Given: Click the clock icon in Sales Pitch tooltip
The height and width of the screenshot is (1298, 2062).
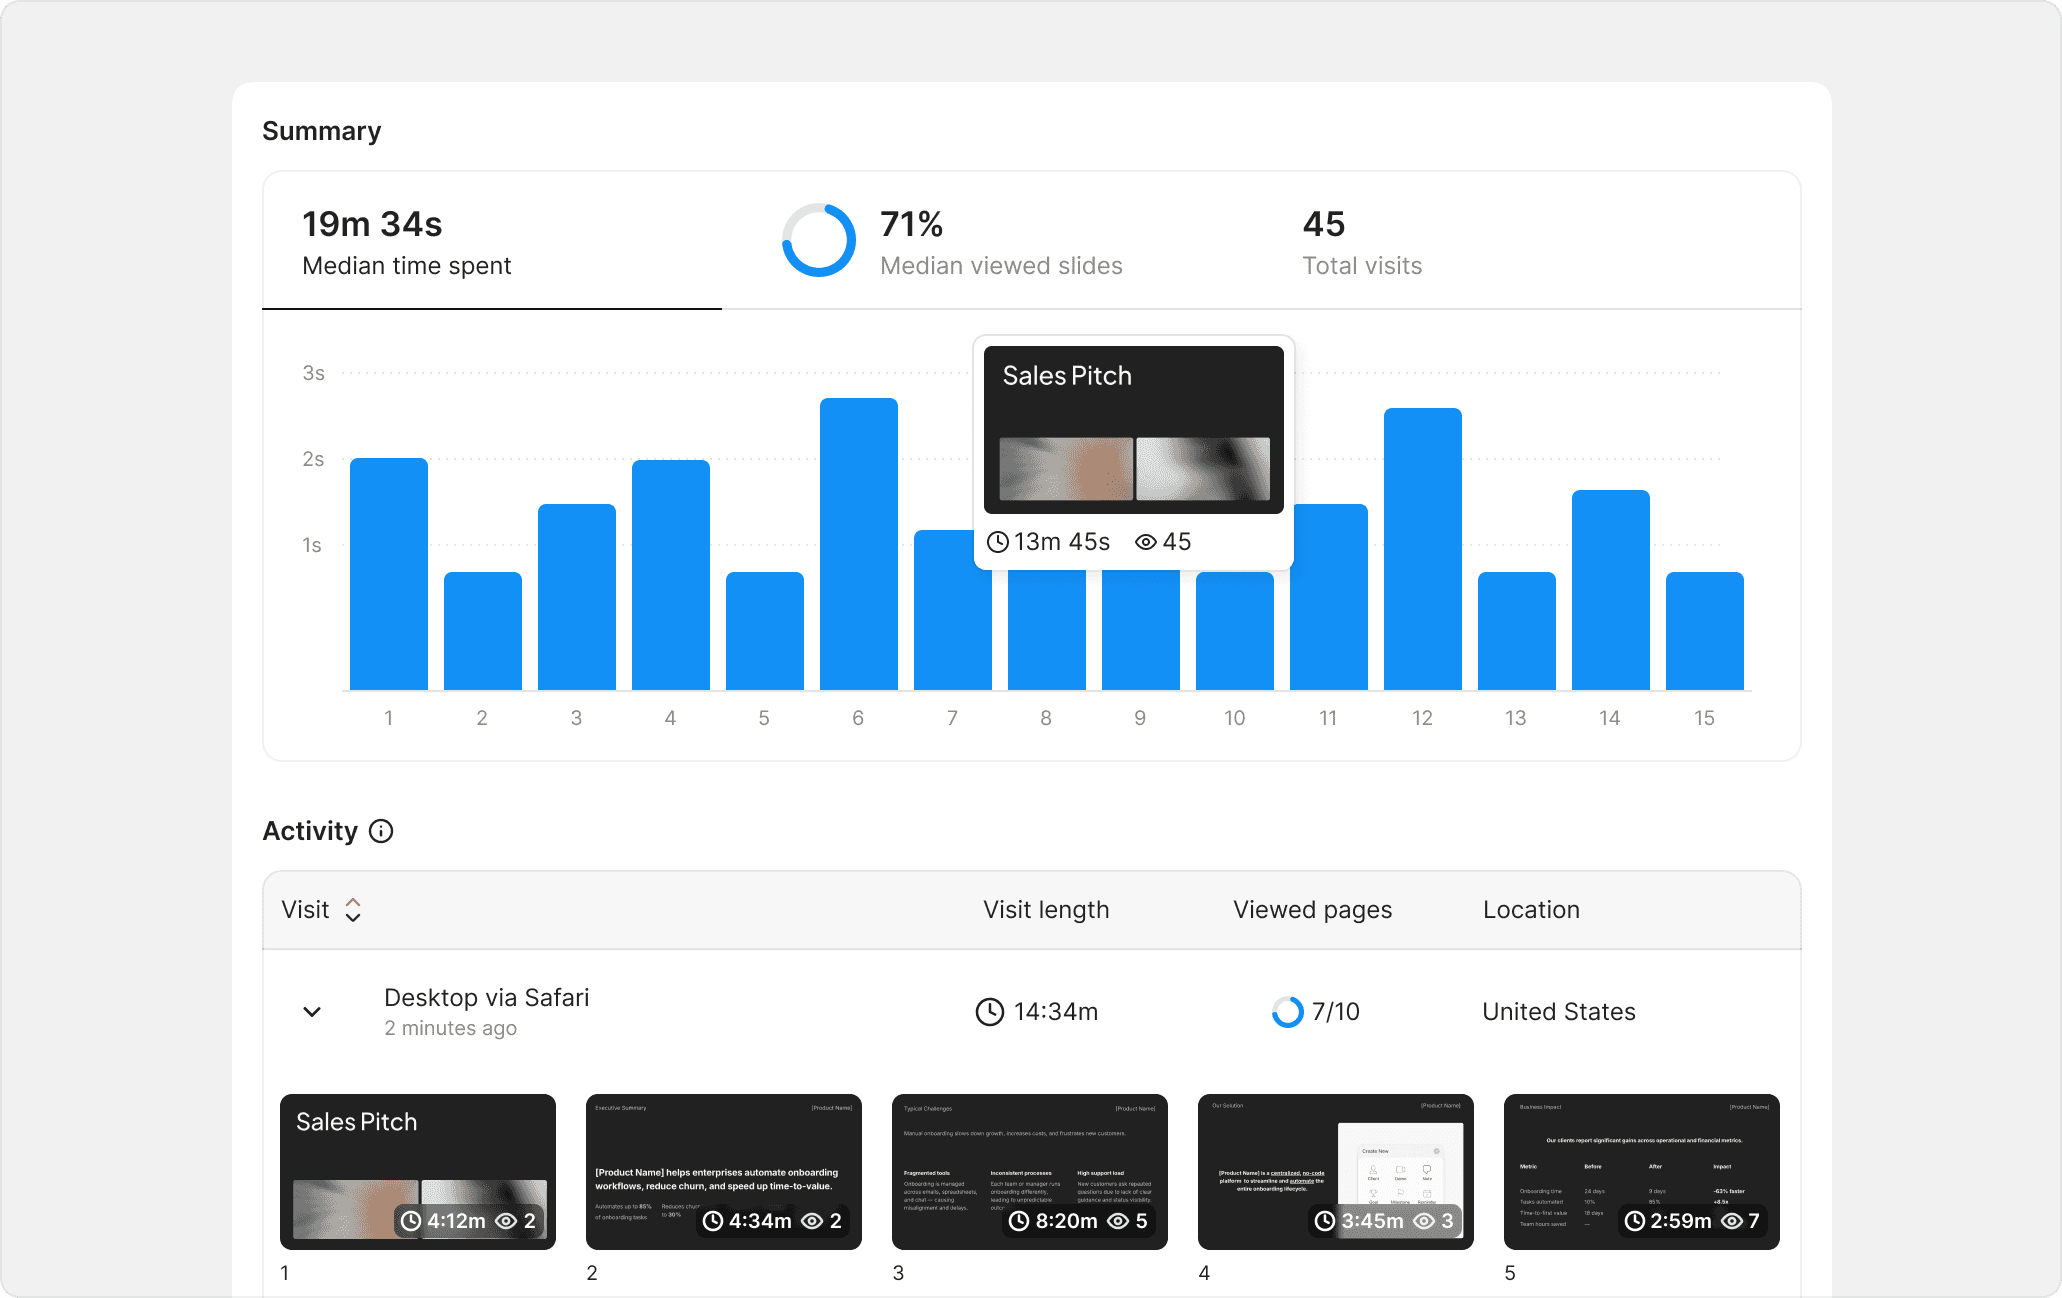Looking at the screenshot, I should point(998,542).
